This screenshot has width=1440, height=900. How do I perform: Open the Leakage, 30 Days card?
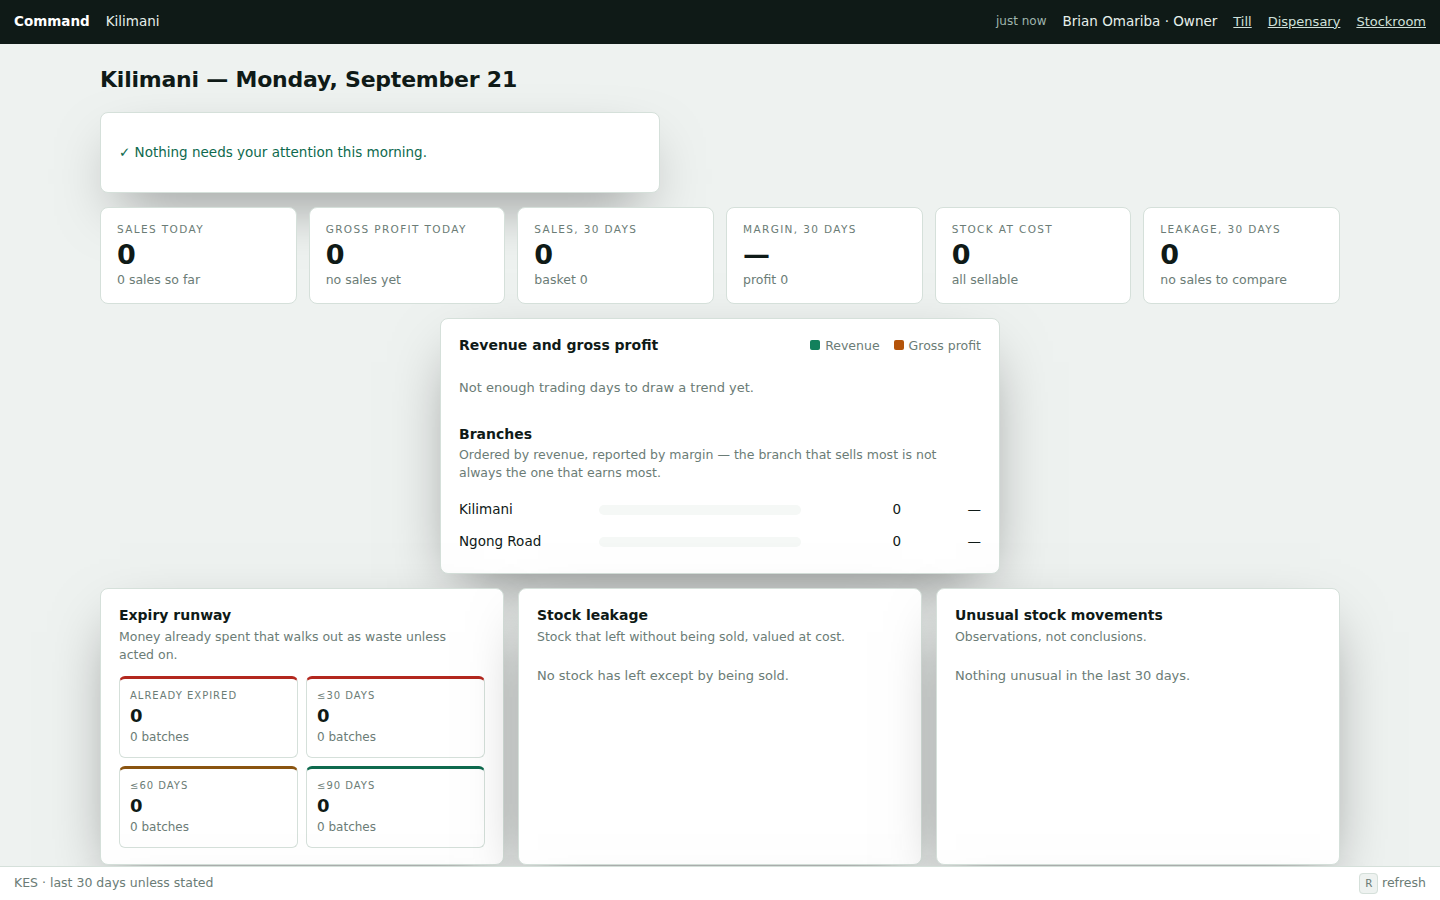coord(1241,255)
